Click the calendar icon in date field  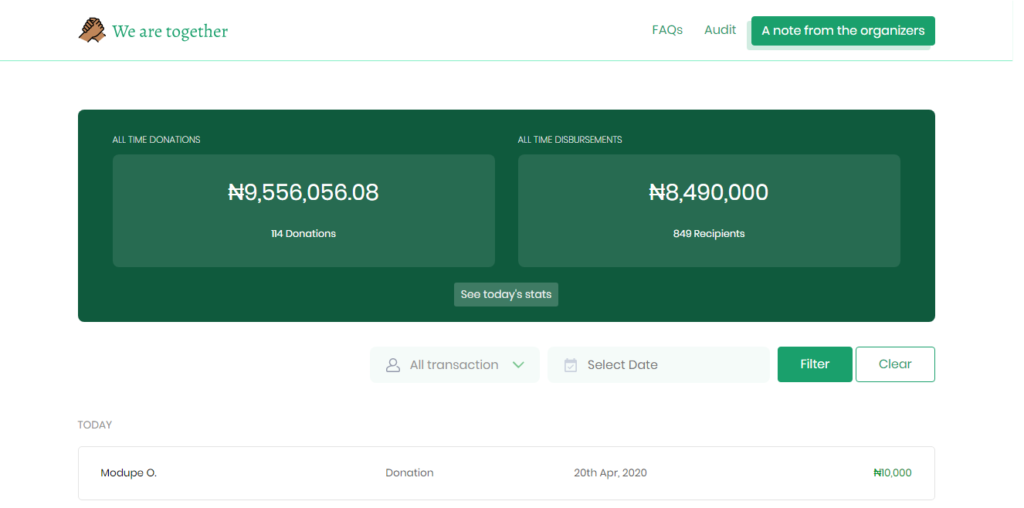571,365
